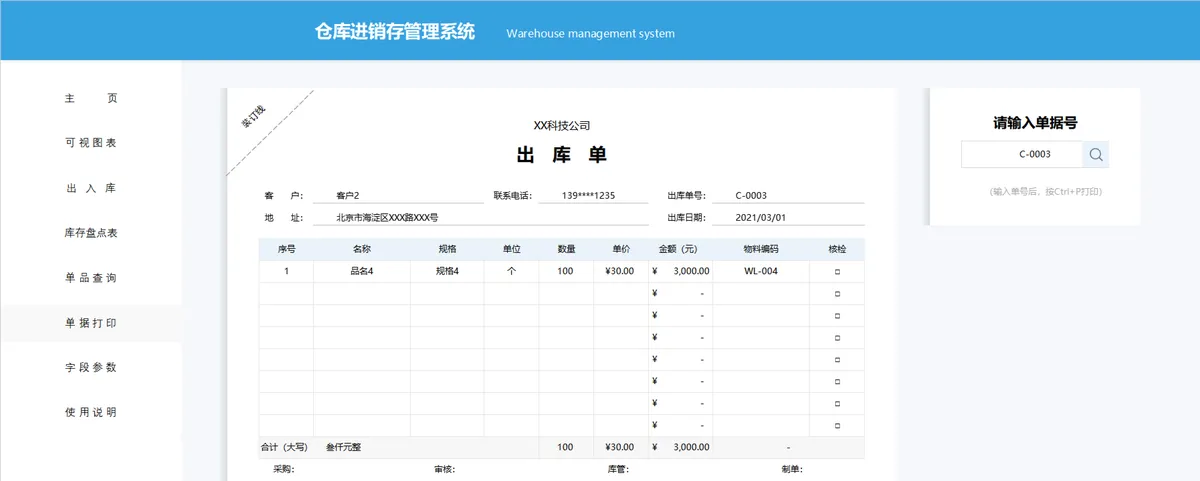
Task: Click phone number 139****1235
Action: pyautogui.click(x=588, y=196)
